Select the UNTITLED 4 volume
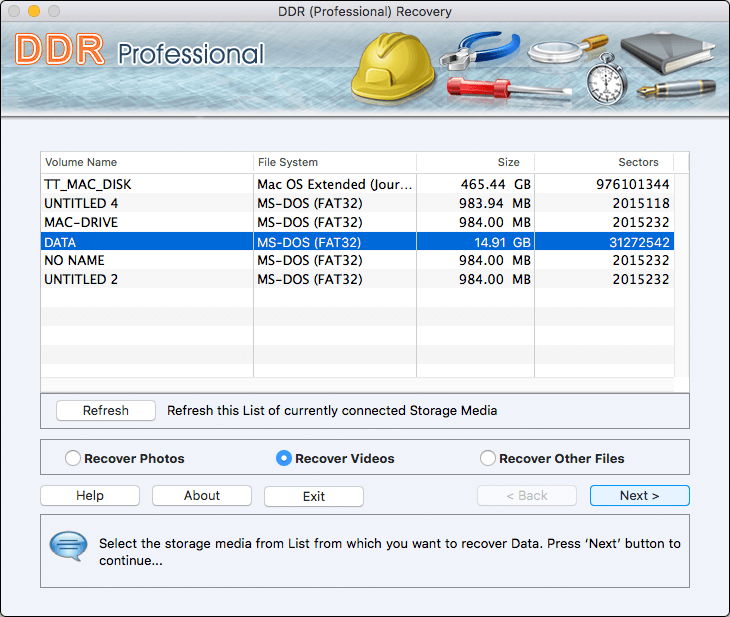This screenshot has width=730, height=617. [x=357, y=203]
